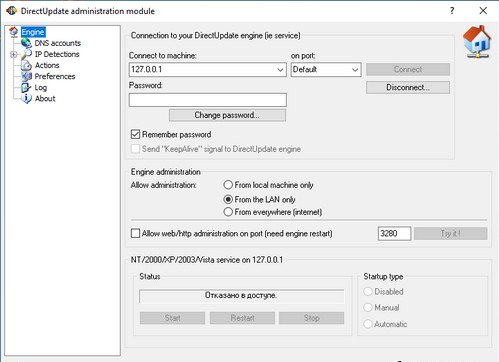499x362 pixels.
Task: Open IP Detections section
Action: pos(57,54)
